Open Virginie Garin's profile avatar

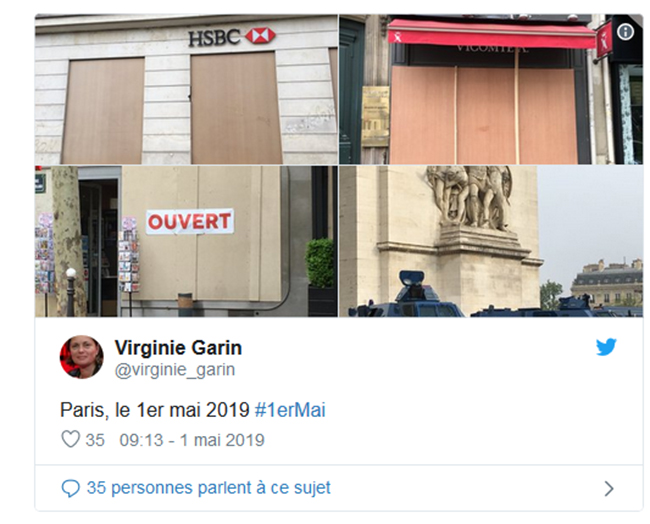82,357
